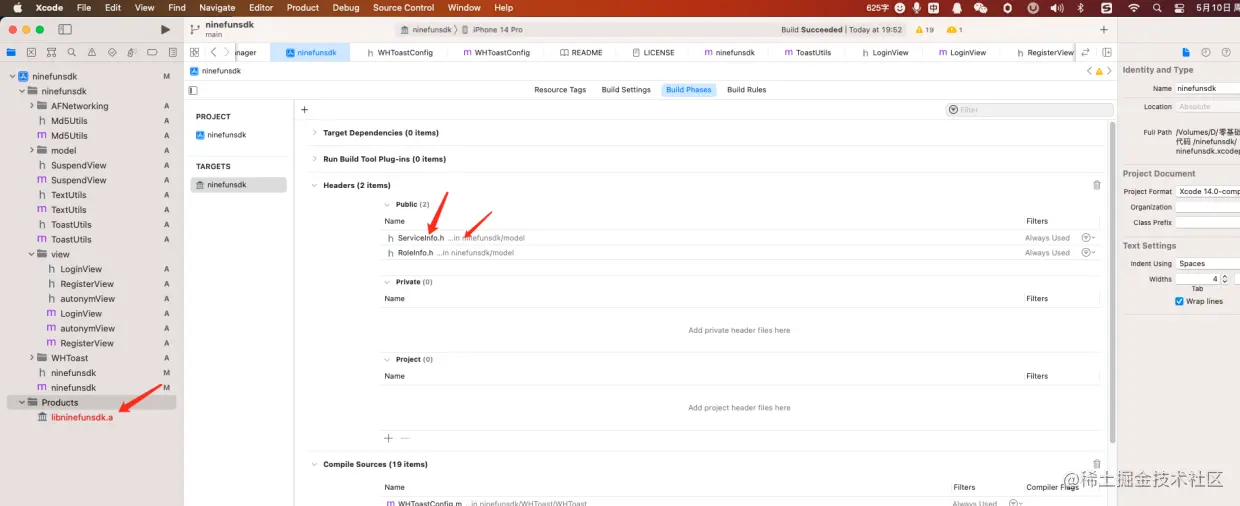The width and height of the screenshot is (1240, 506).
Task: Switch to the Build Rules tab
Action: (746, 90)
